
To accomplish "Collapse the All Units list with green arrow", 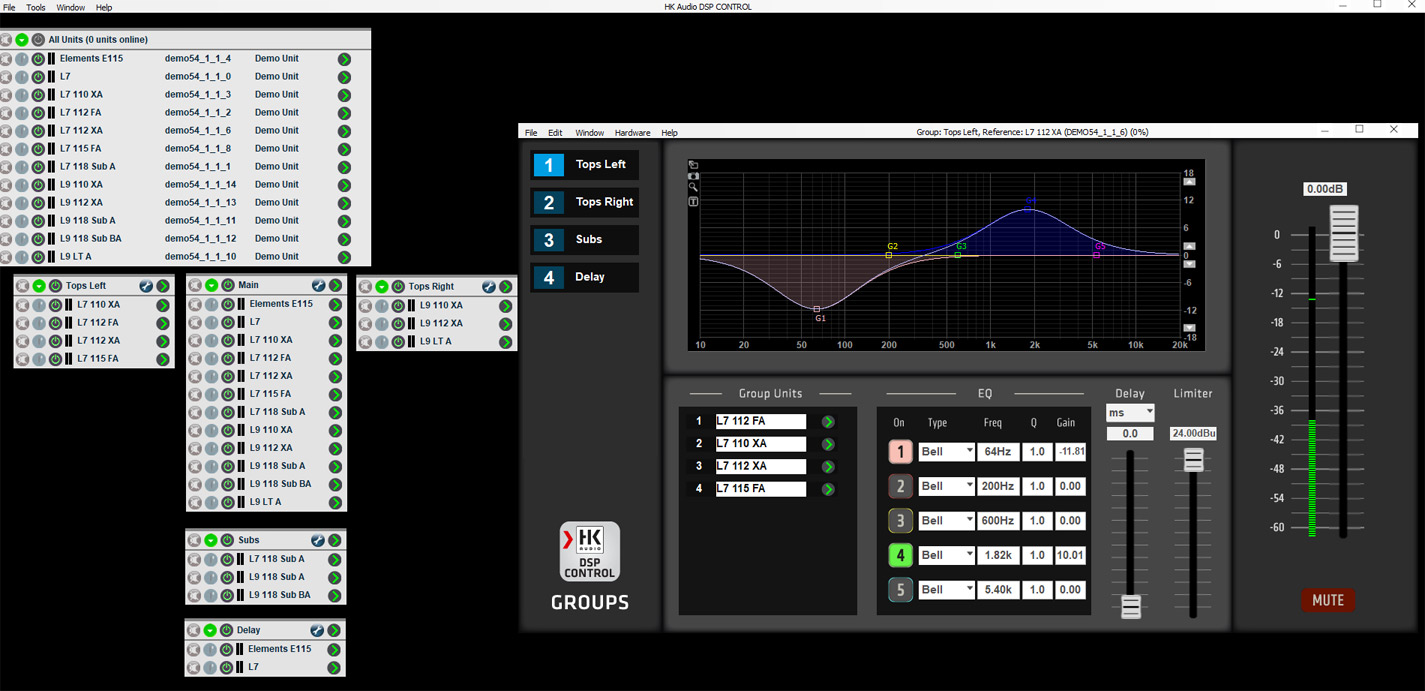I will tap(22, 40).
